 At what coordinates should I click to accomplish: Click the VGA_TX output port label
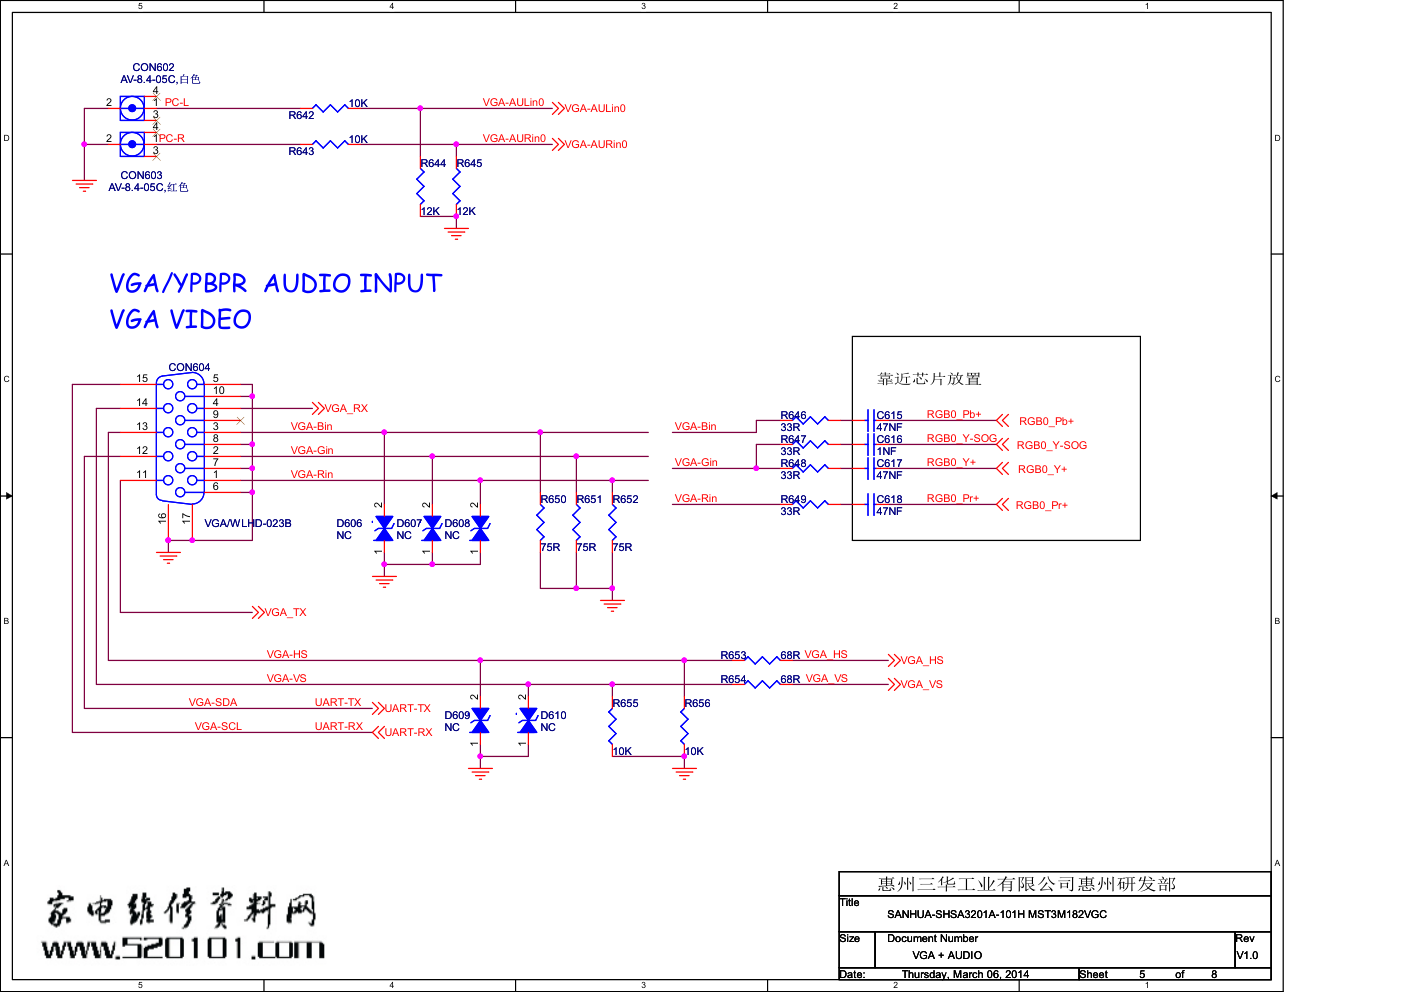pos(285,612)
